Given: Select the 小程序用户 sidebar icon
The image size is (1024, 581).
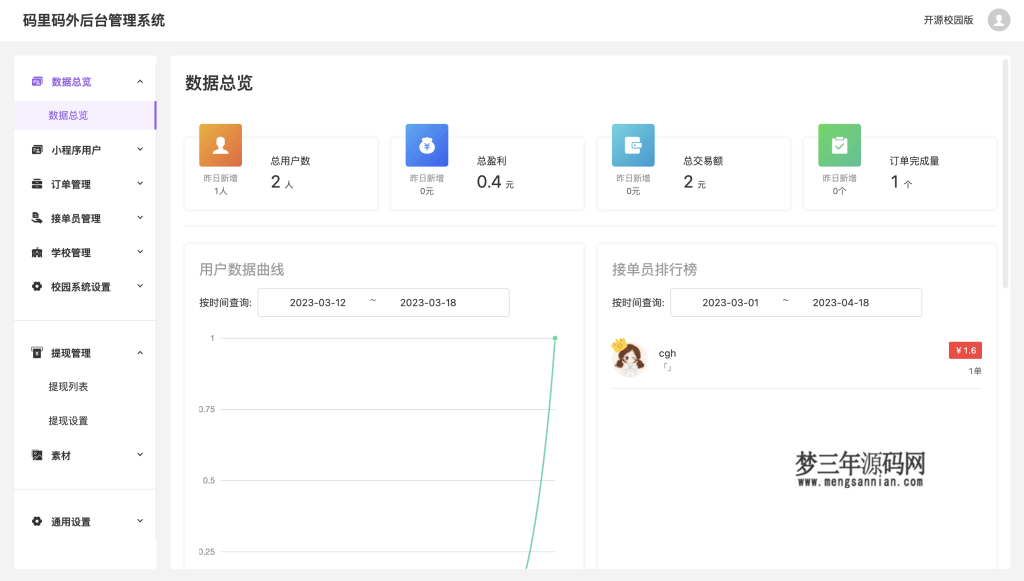Looking at the screenshot, I should [x=38, y=149].
